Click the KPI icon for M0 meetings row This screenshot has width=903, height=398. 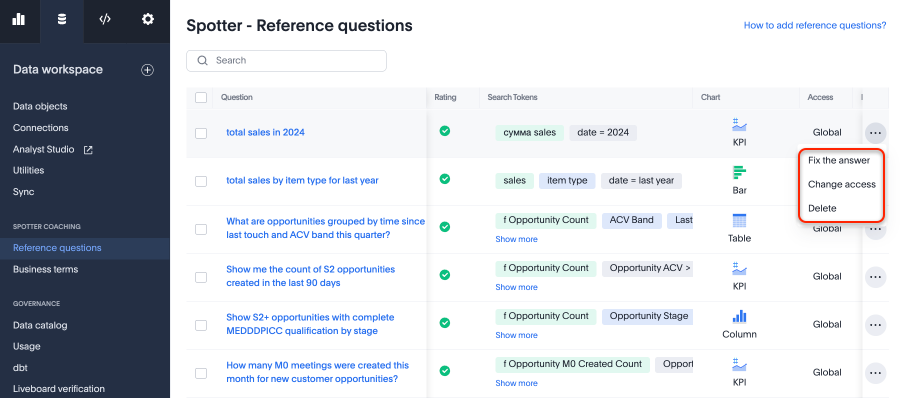pyautogui.click(x=739, y=365)
